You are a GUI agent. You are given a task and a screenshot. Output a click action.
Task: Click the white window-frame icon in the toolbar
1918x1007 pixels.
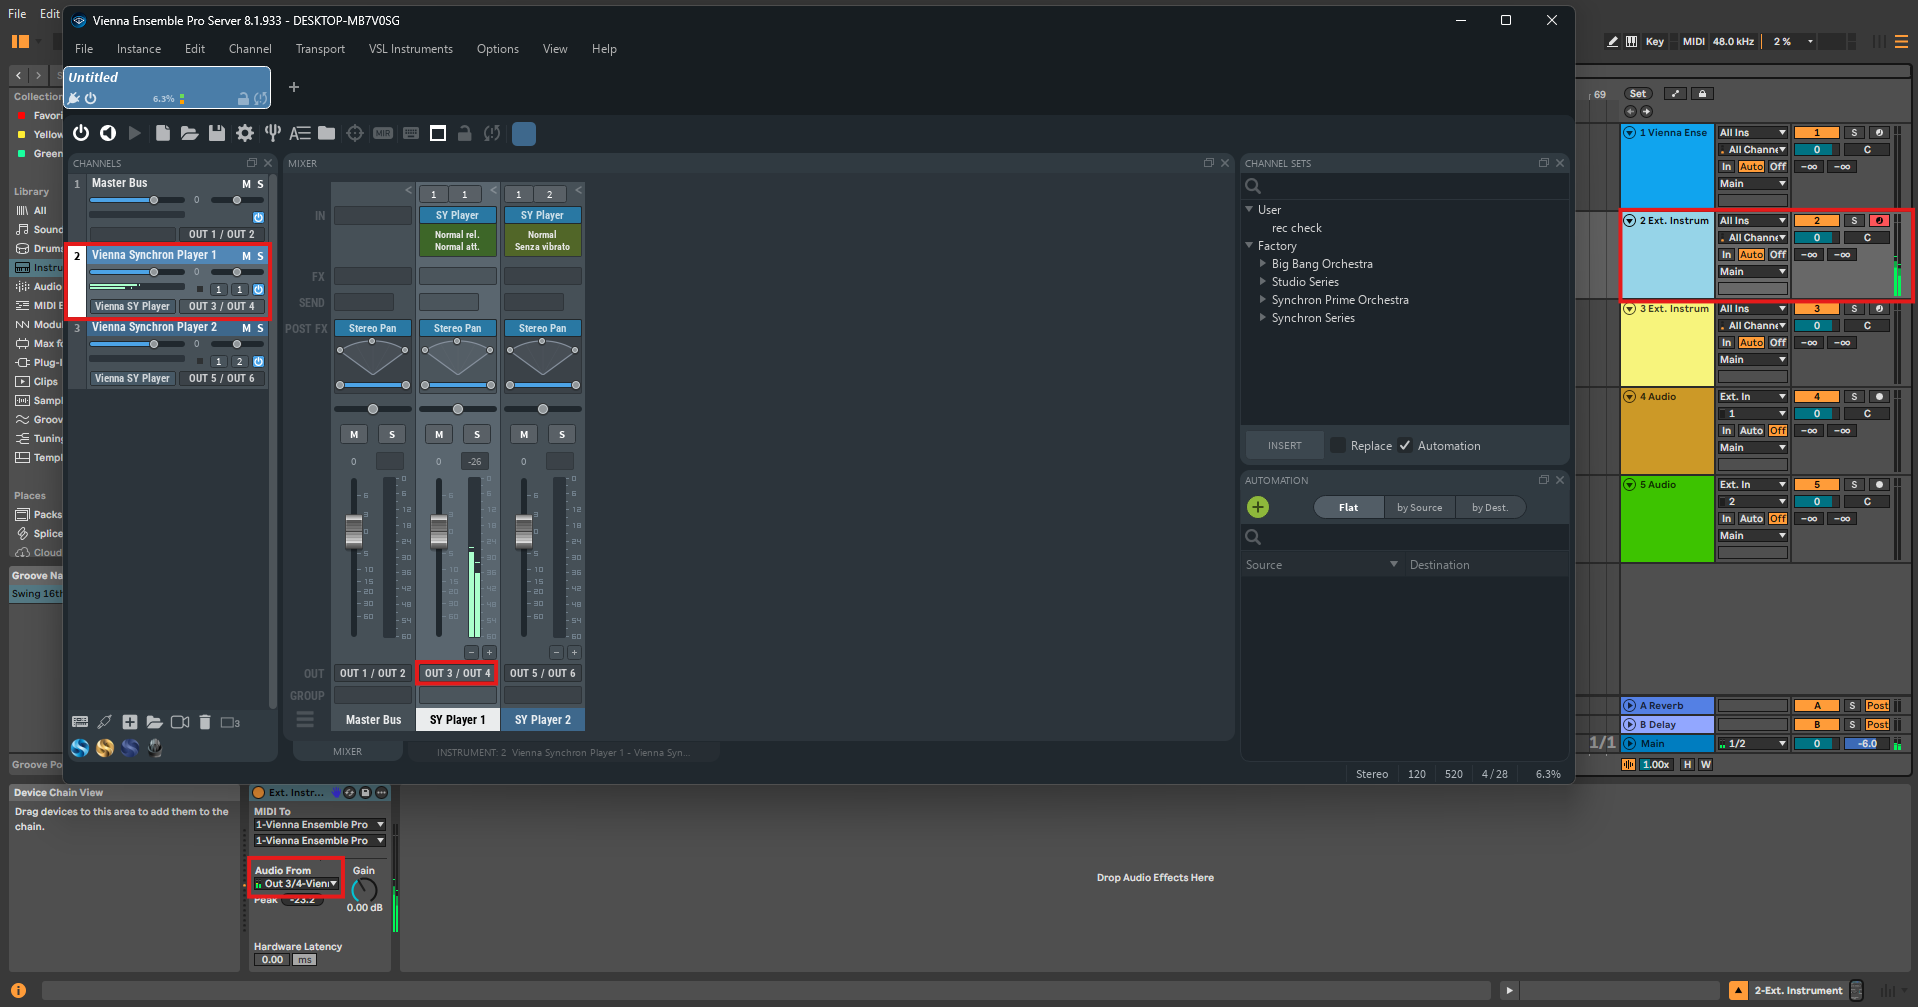(438, 133)
